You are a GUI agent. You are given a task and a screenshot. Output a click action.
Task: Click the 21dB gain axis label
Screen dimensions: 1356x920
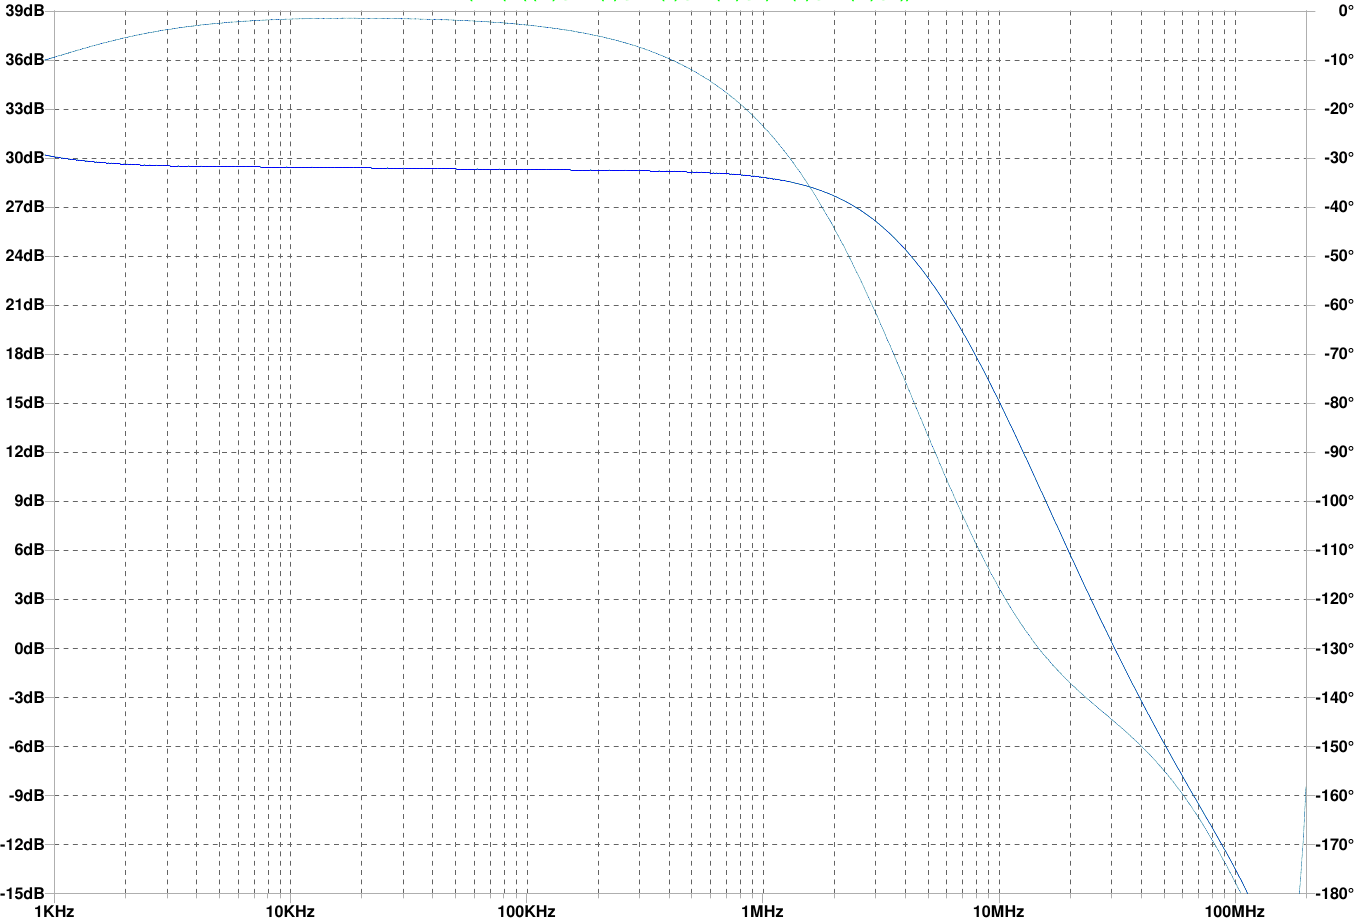(23, 305)
